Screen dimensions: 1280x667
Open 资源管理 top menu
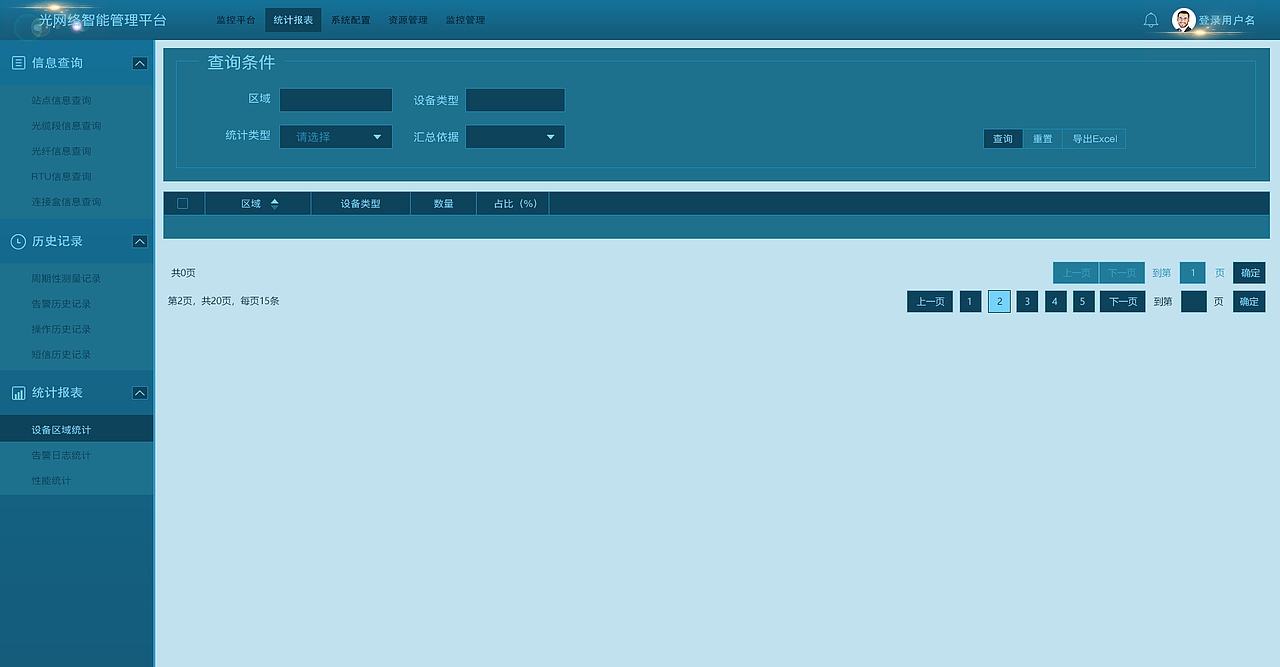click(408, 20)
